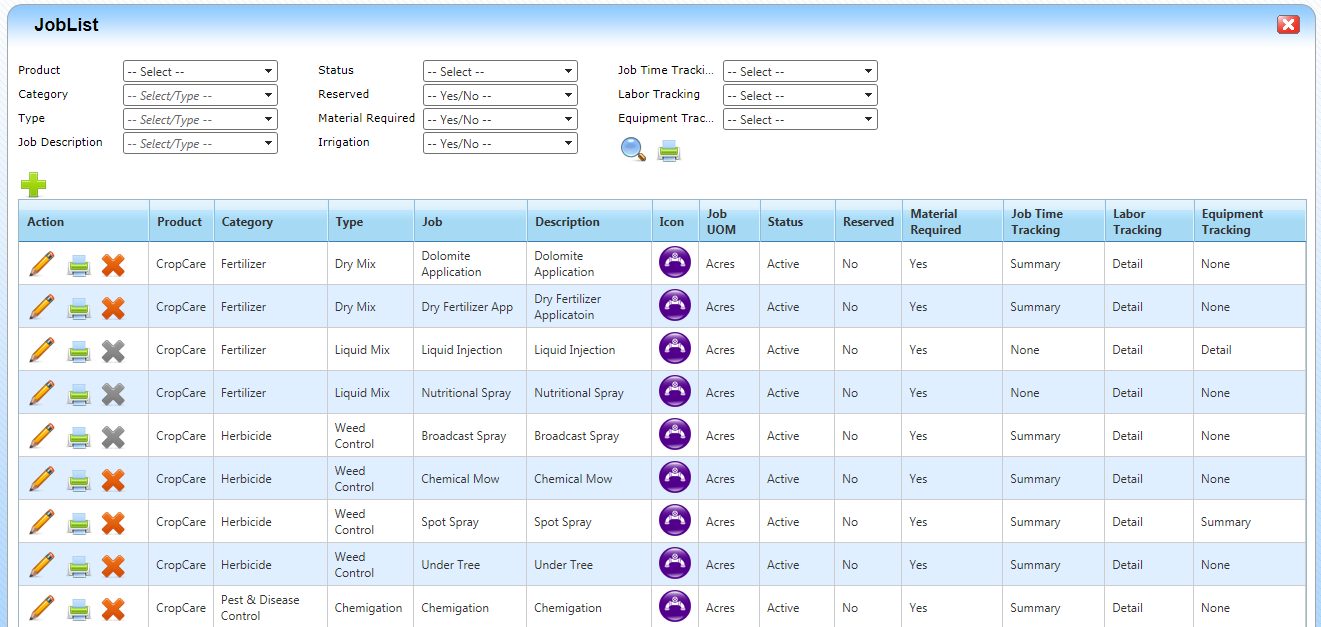Close the JobList window
Viewport: 1321px width, 627px height.
(x=1288, y=25)
